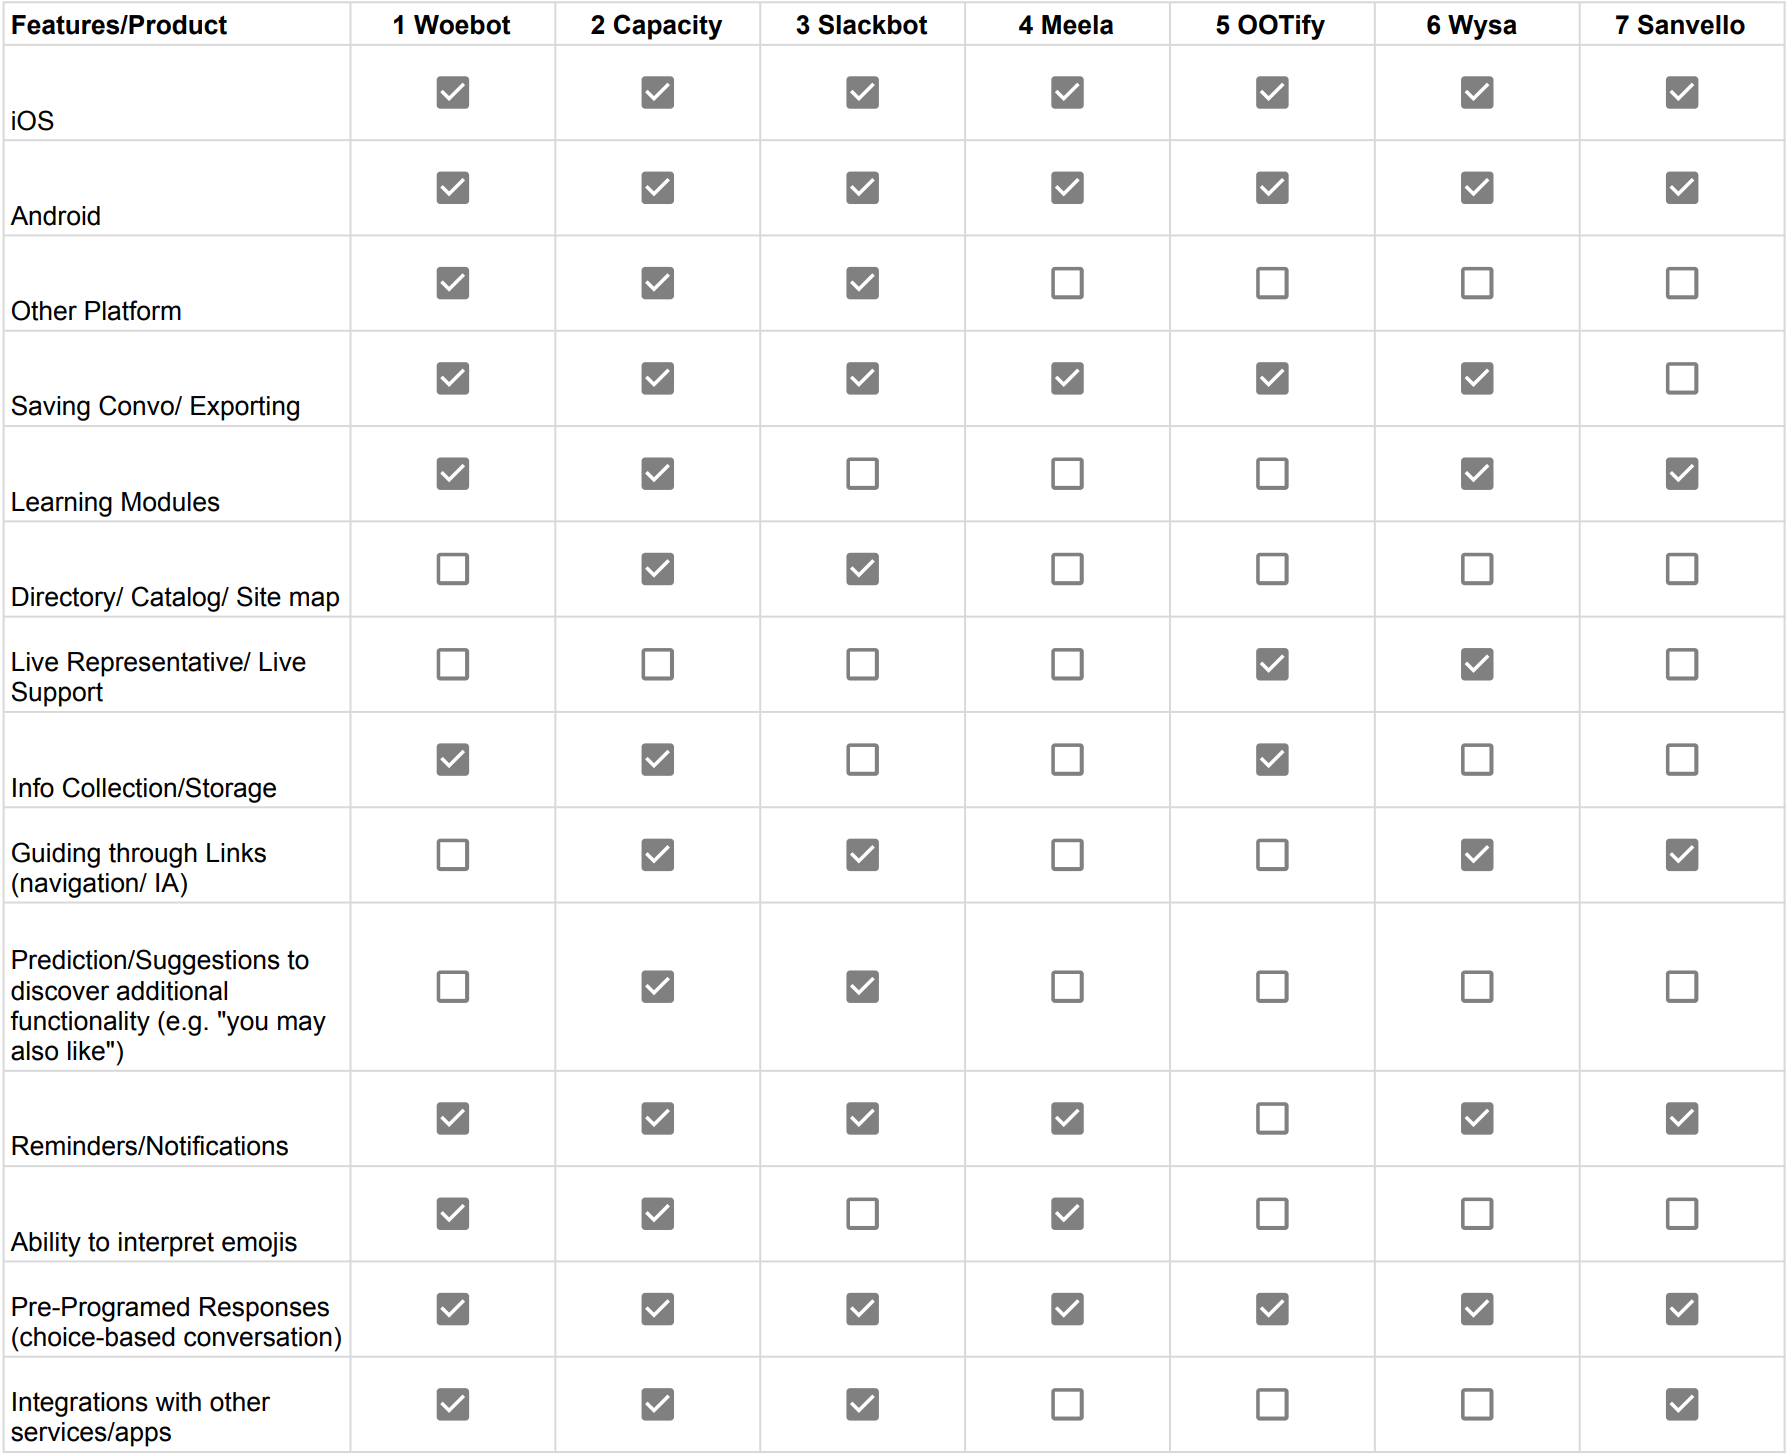Check Integrations with other services for Meela

1067,1404
